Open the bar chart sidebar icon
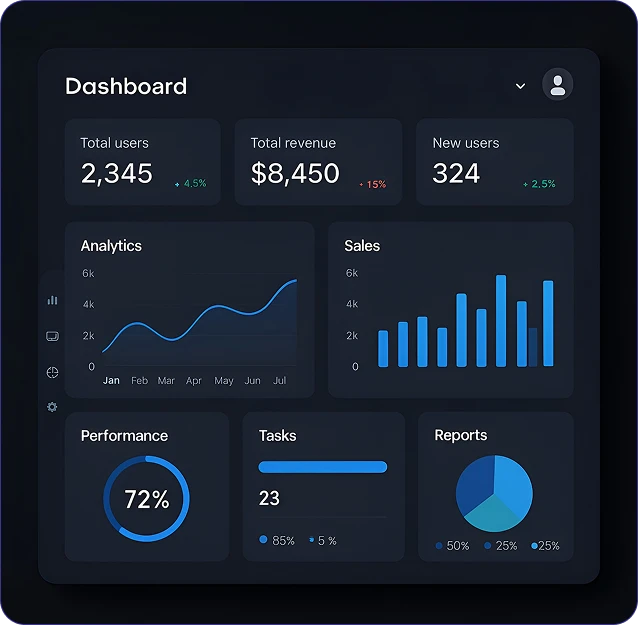Image resolution: width=638 pixels, height=625 pixels. (x=52, y=300)
